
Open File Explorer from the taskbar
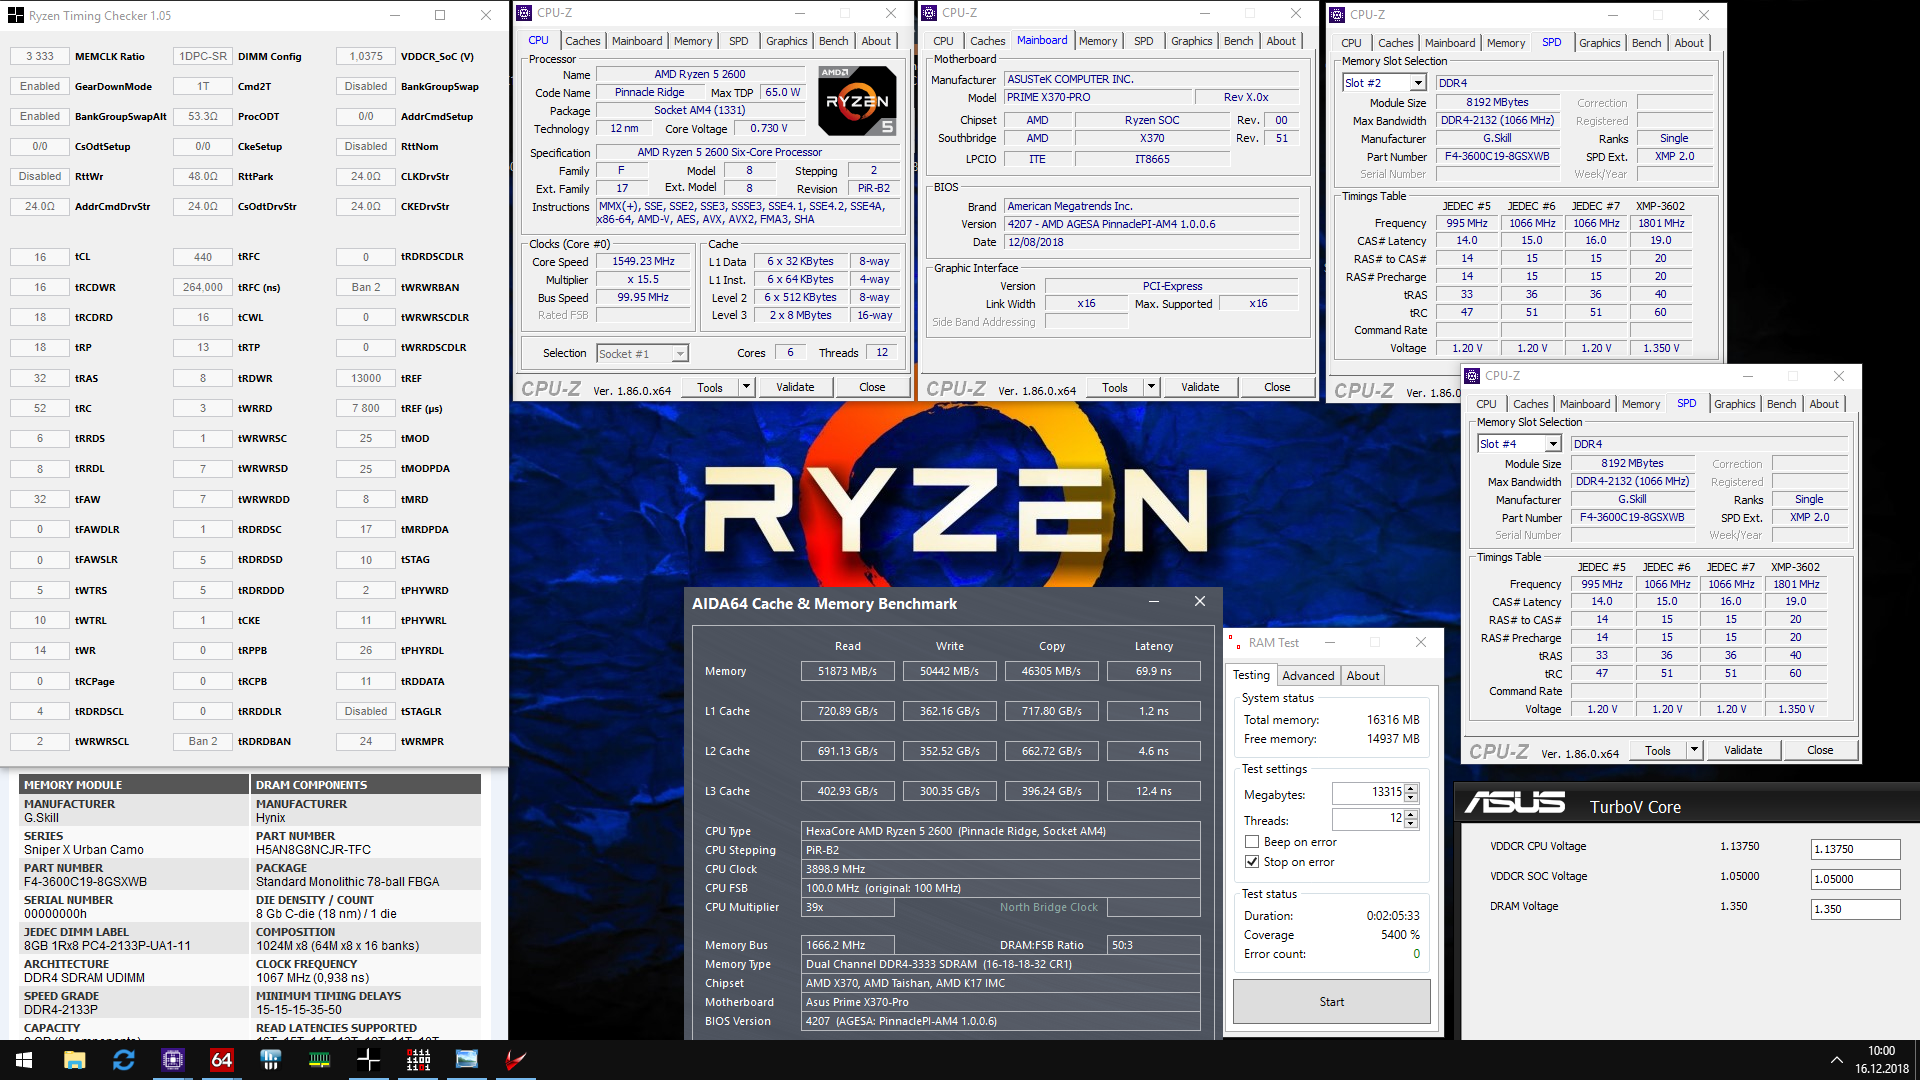pos(74,1060)
